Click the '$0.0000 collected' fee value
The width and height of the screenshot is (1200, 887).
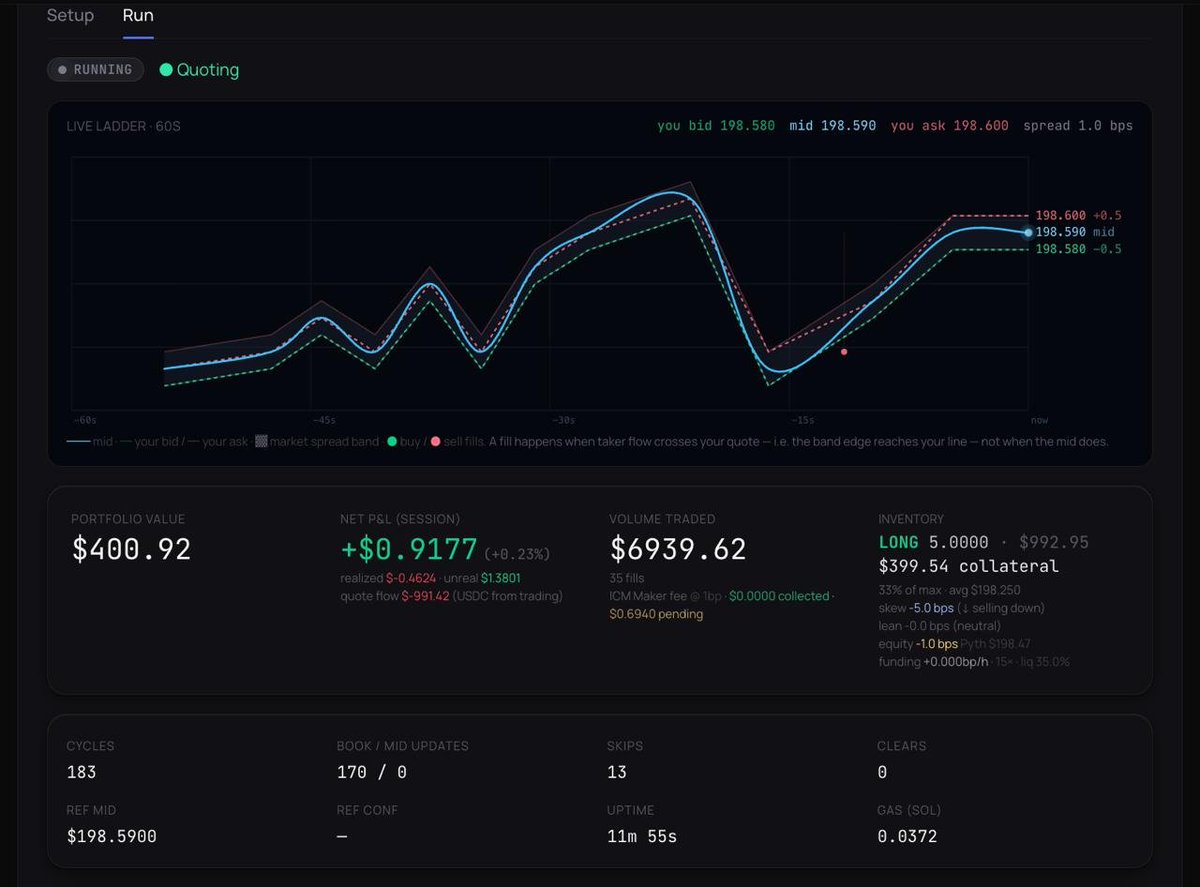pos(779,596)
